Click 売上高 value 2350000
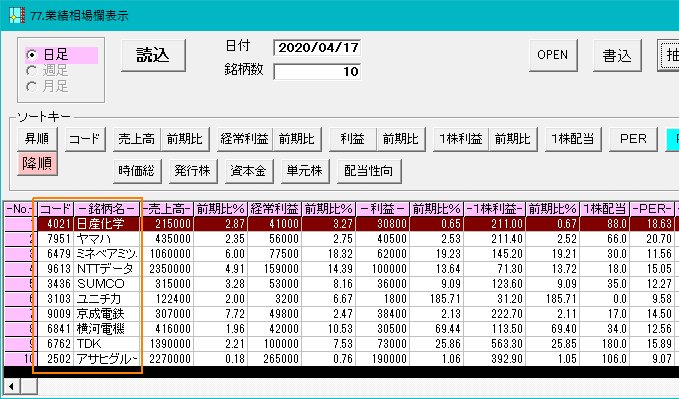Viewport: 679px width, 399px height. [x=167, y=269]
